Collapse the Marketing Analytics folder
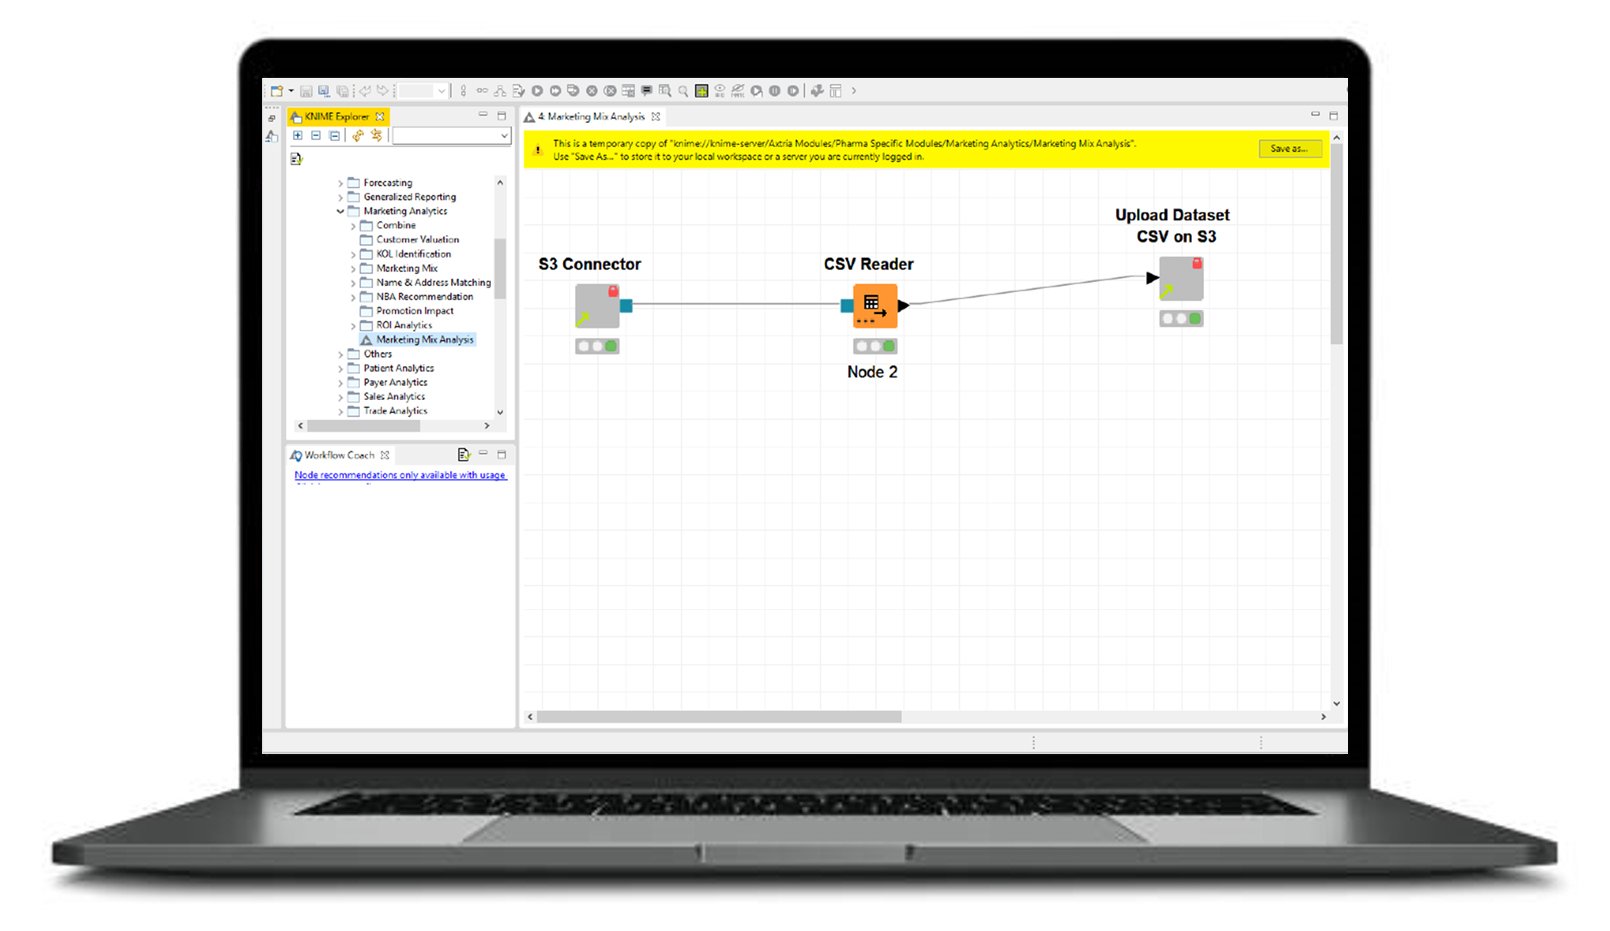Image resolution: width=1610 pixels, height=931 pixels. pos(340,211)
